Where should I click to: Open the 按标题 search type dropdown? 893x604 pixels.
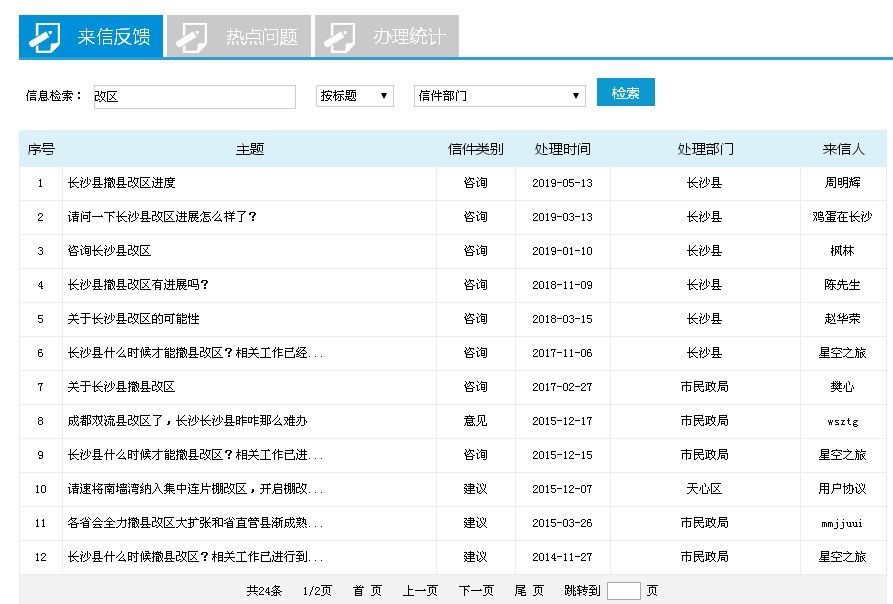click(x=354, y=95)
